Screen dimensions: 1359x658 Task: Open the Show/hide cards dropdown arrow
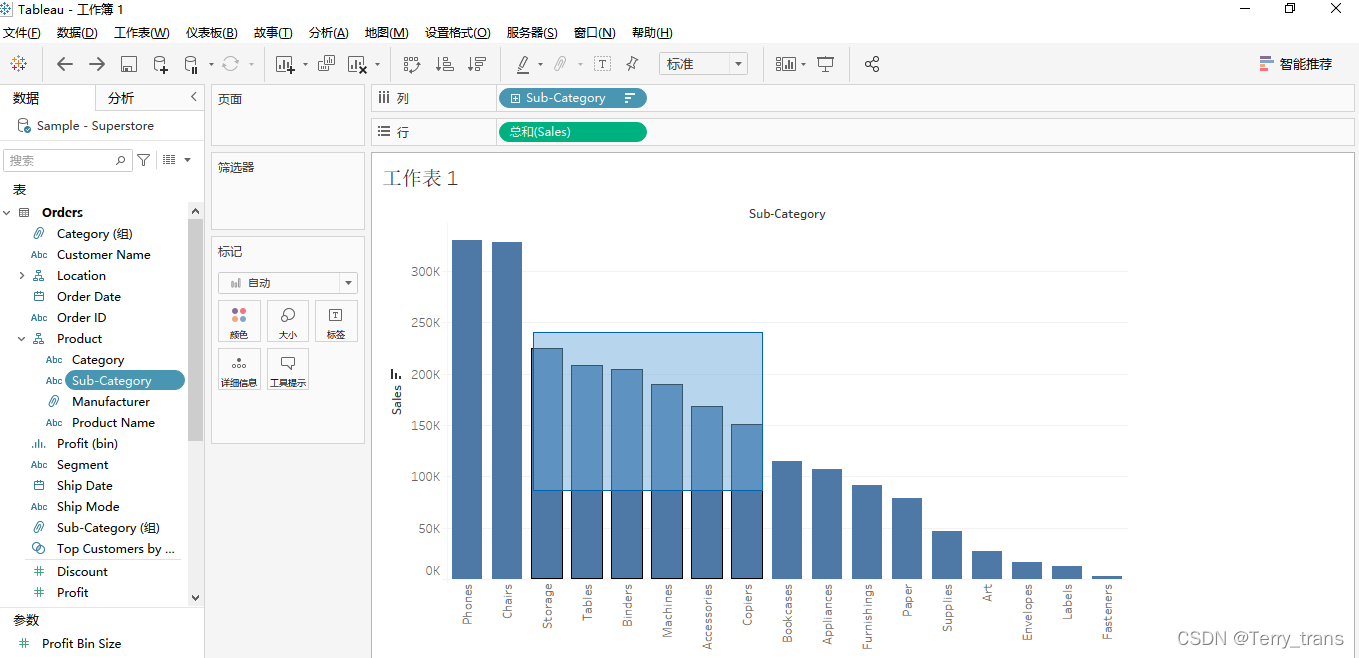click(x=803, y=65)
